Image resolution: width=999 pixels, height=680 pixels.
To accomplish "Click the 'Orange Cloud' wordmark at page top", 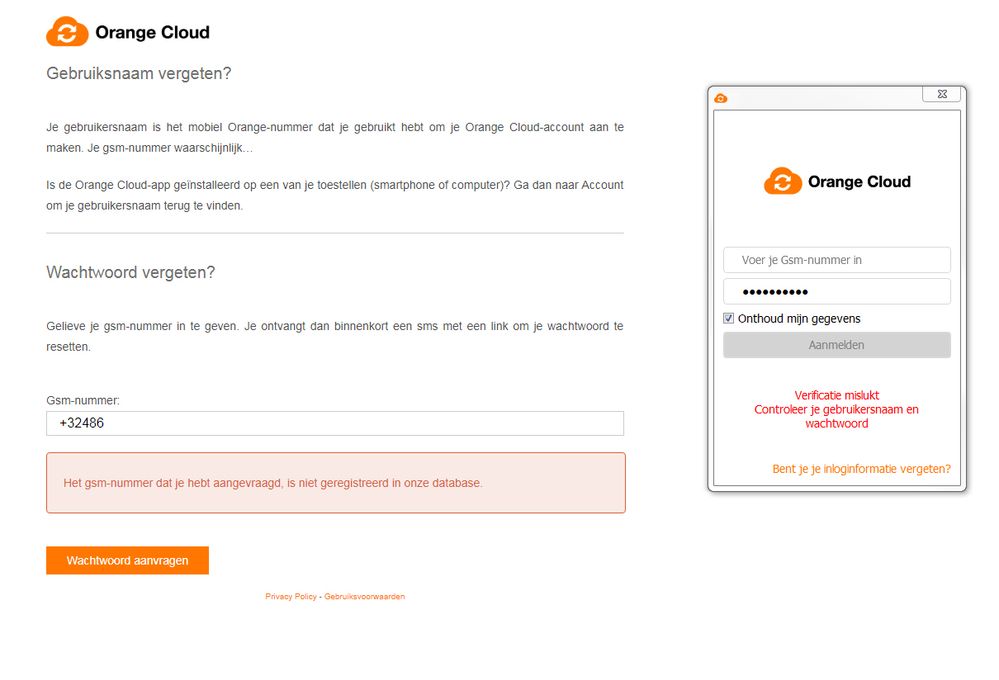I will tap(152, 33).
